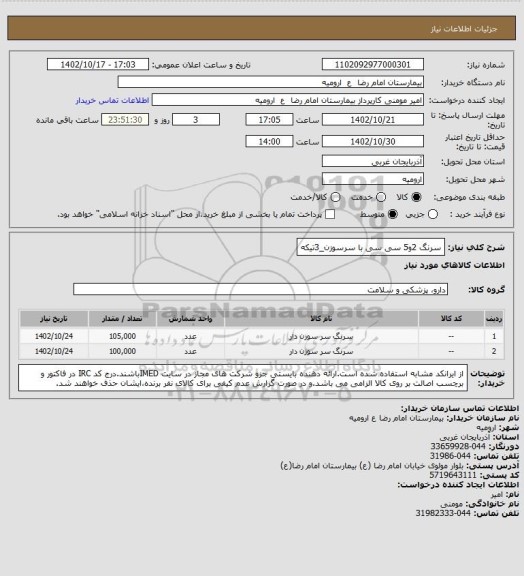Click the validity time field 14:00

point(269,141)
